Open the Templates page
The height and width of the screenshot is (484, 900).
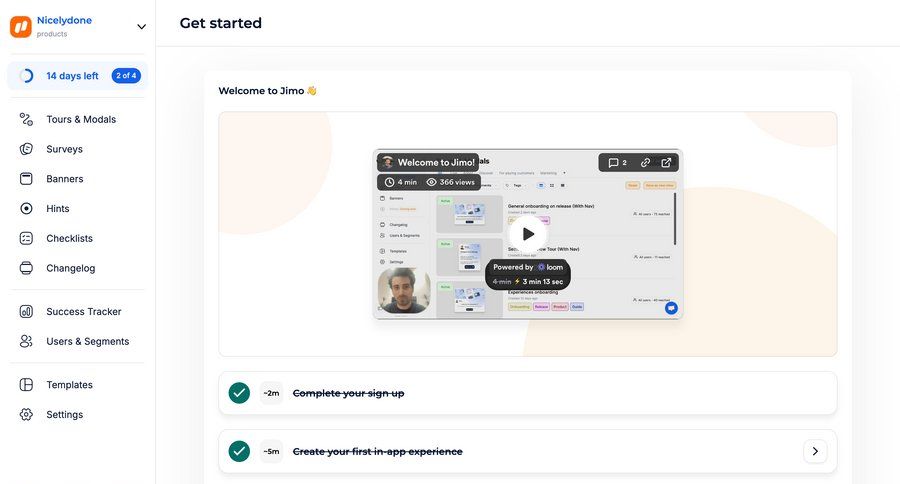tap(69, 385)
